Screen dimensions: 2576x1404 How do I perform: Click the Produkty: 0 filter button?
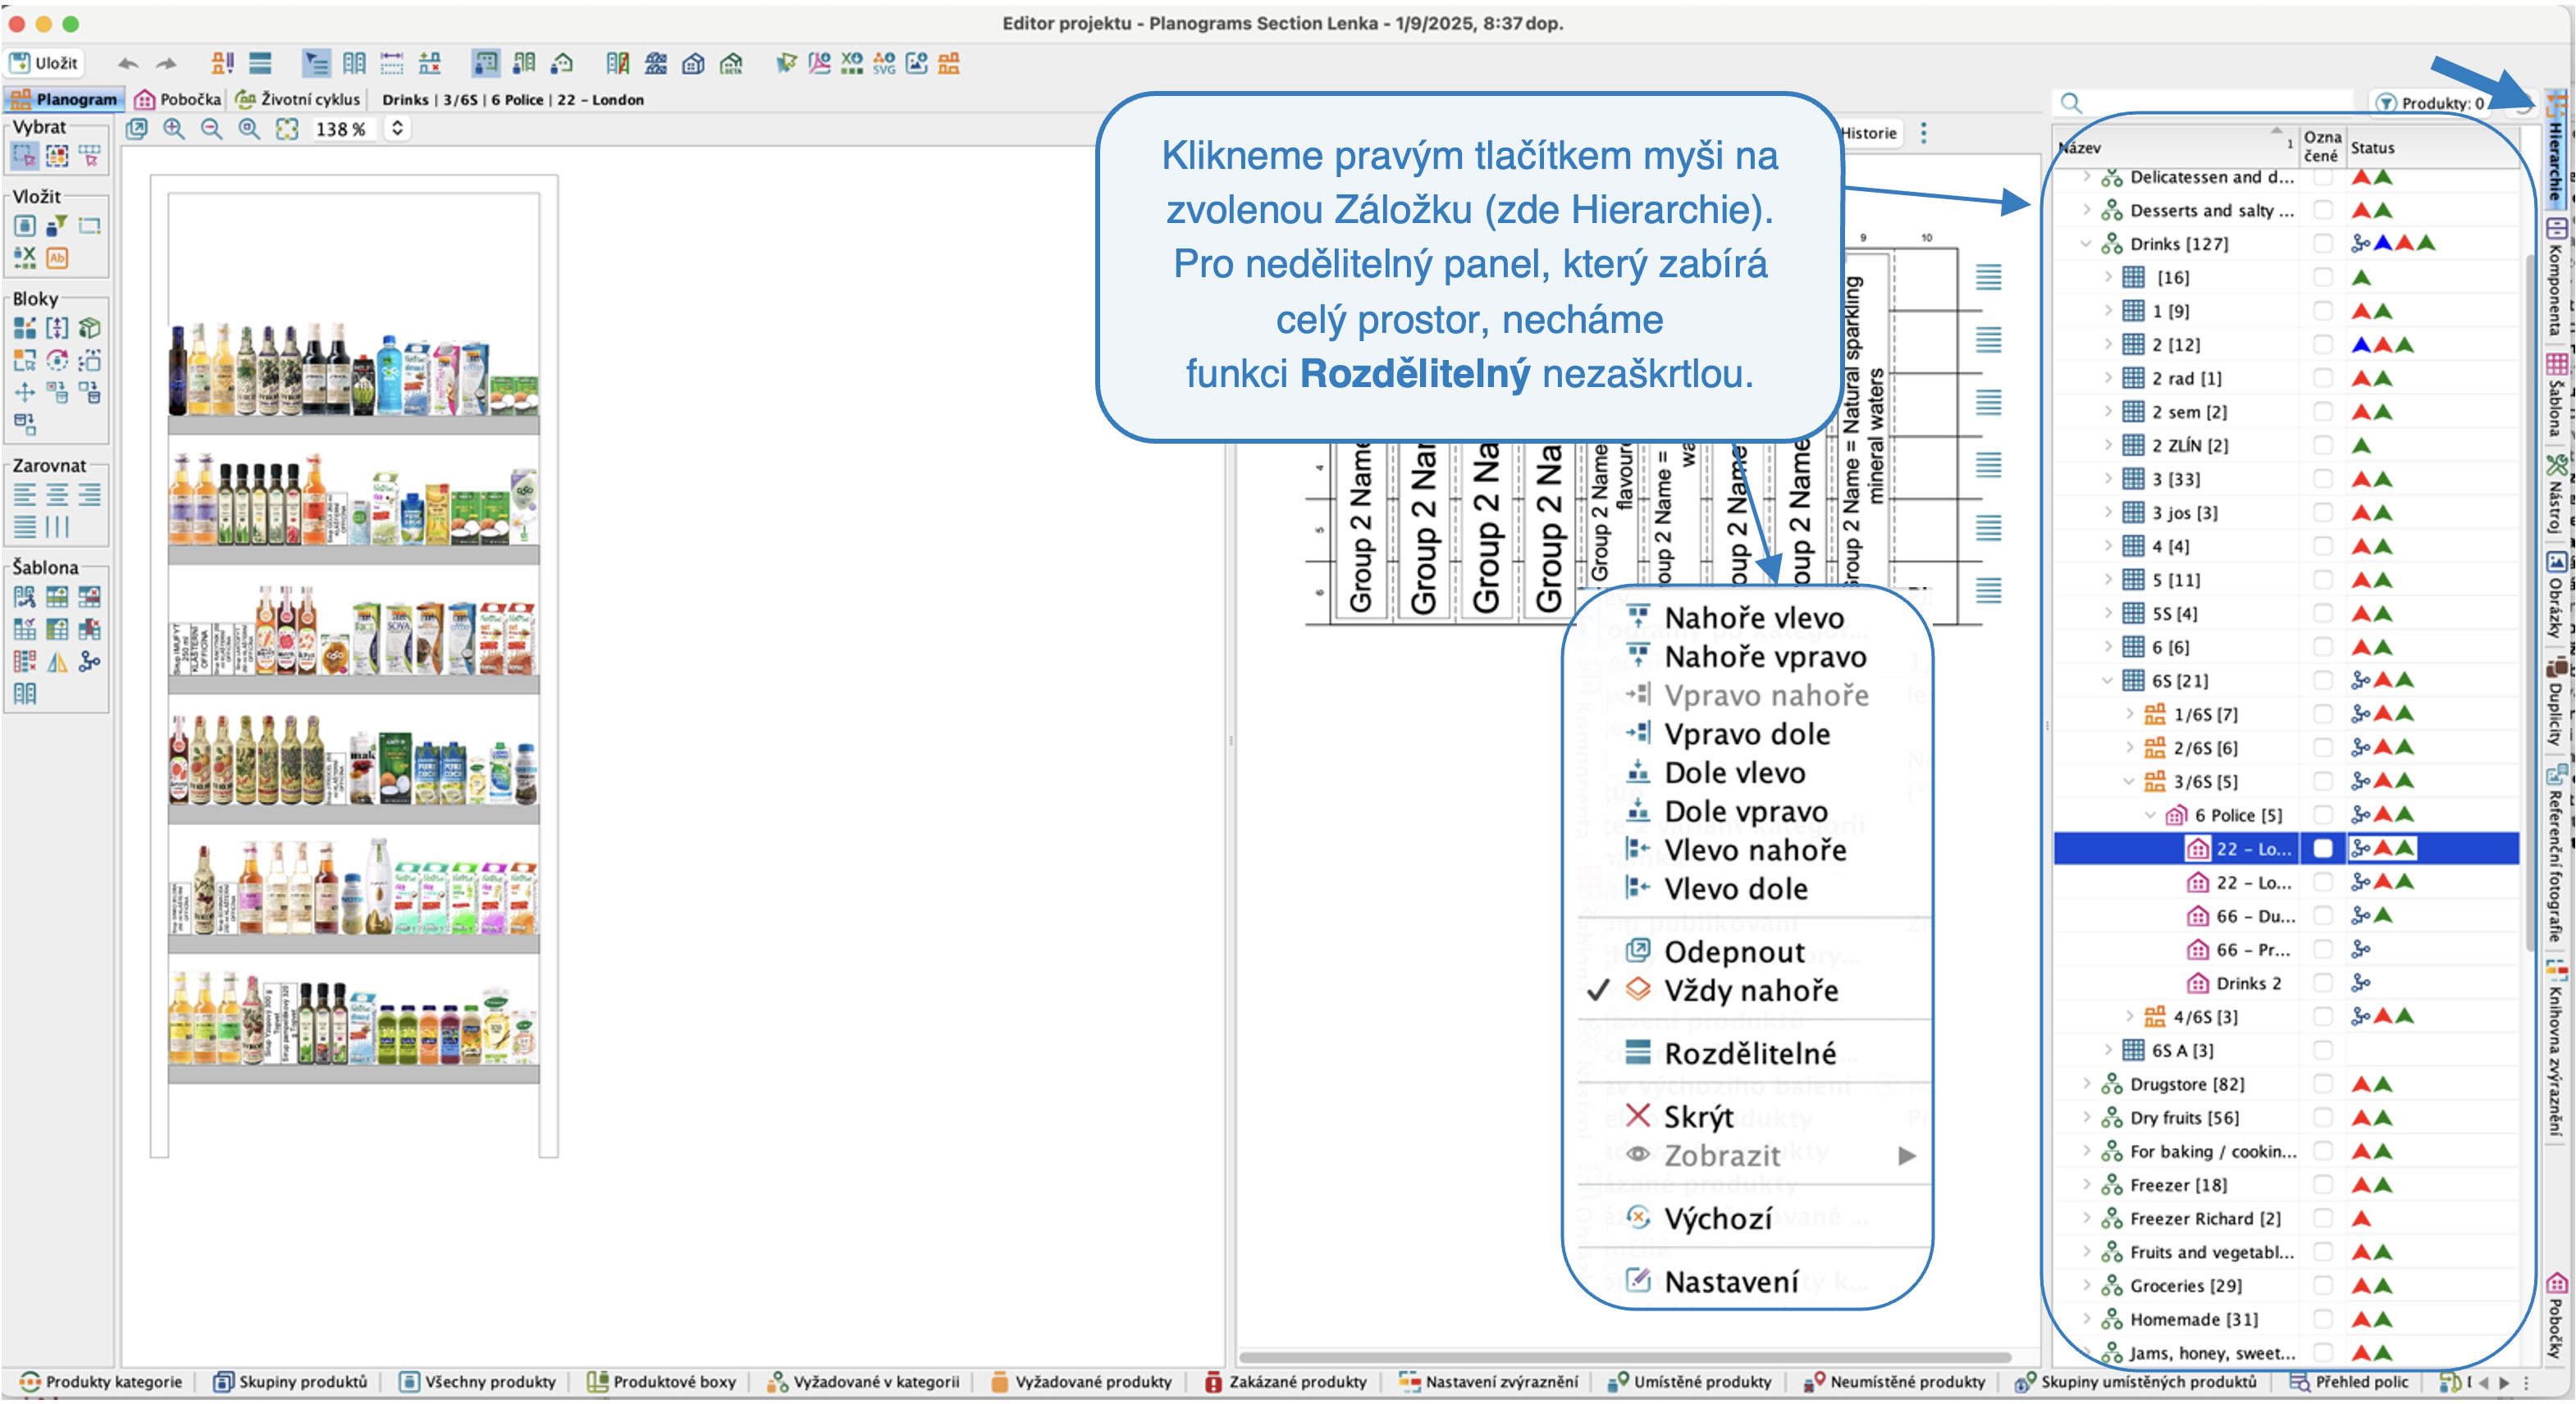coord(2431,103)
